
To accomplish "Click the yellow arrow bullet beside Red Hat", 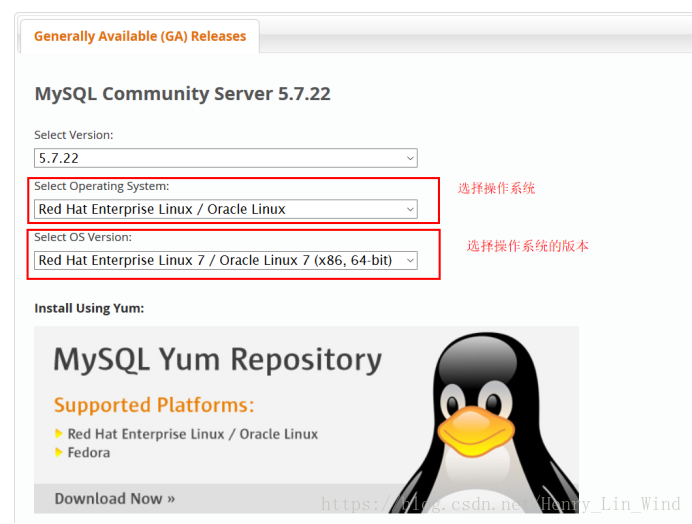I will click(59, 434).
